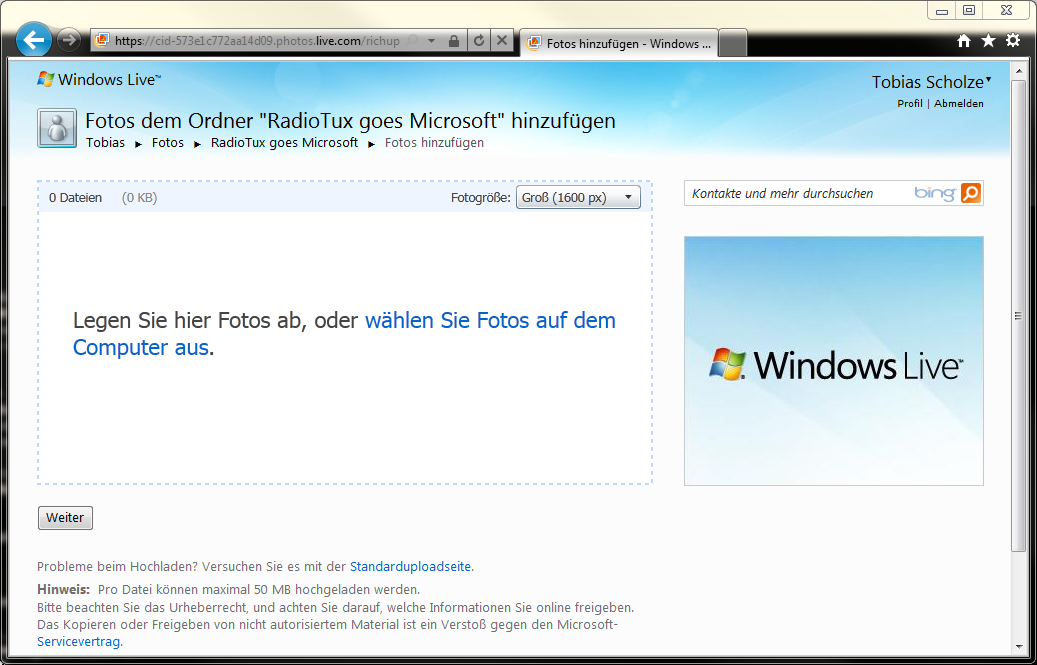
Task: Click into 'Kontakte und mehr durchsuchen' search field
Action: (799, 193)
